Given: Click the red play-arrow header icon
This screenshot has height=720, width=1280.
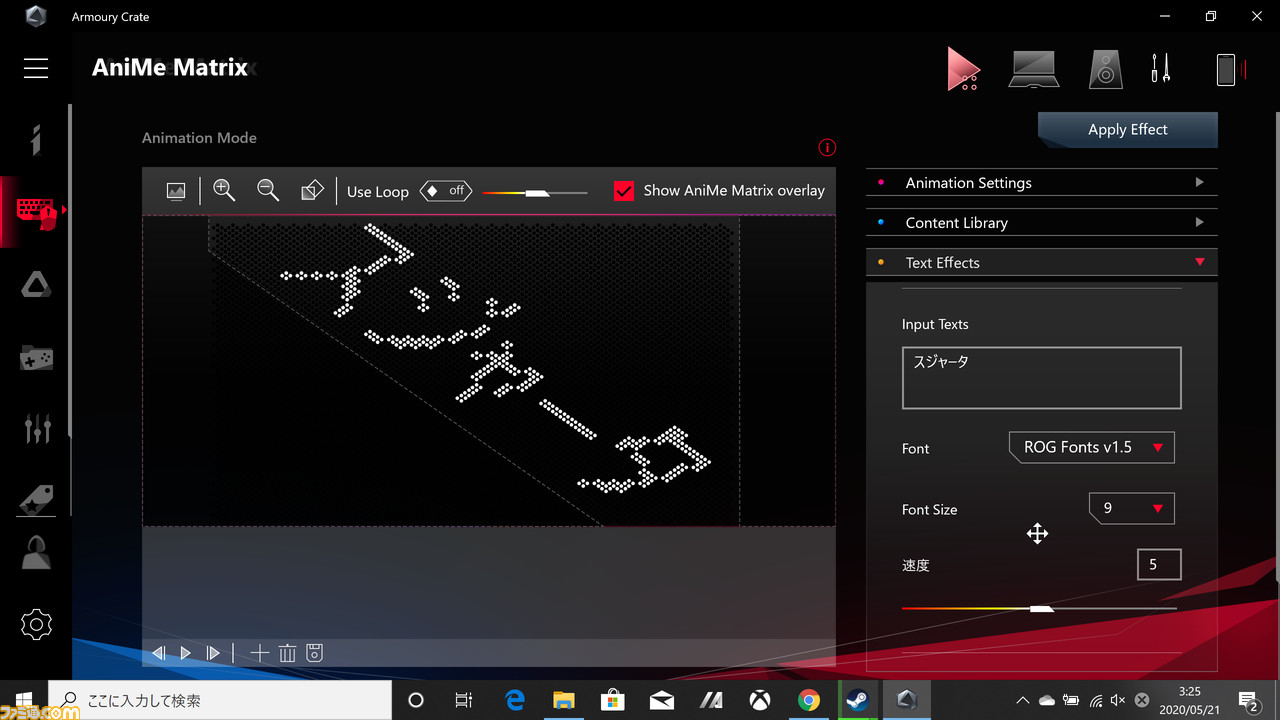Looking at the screenshot, I should click(x=963, y=69).
